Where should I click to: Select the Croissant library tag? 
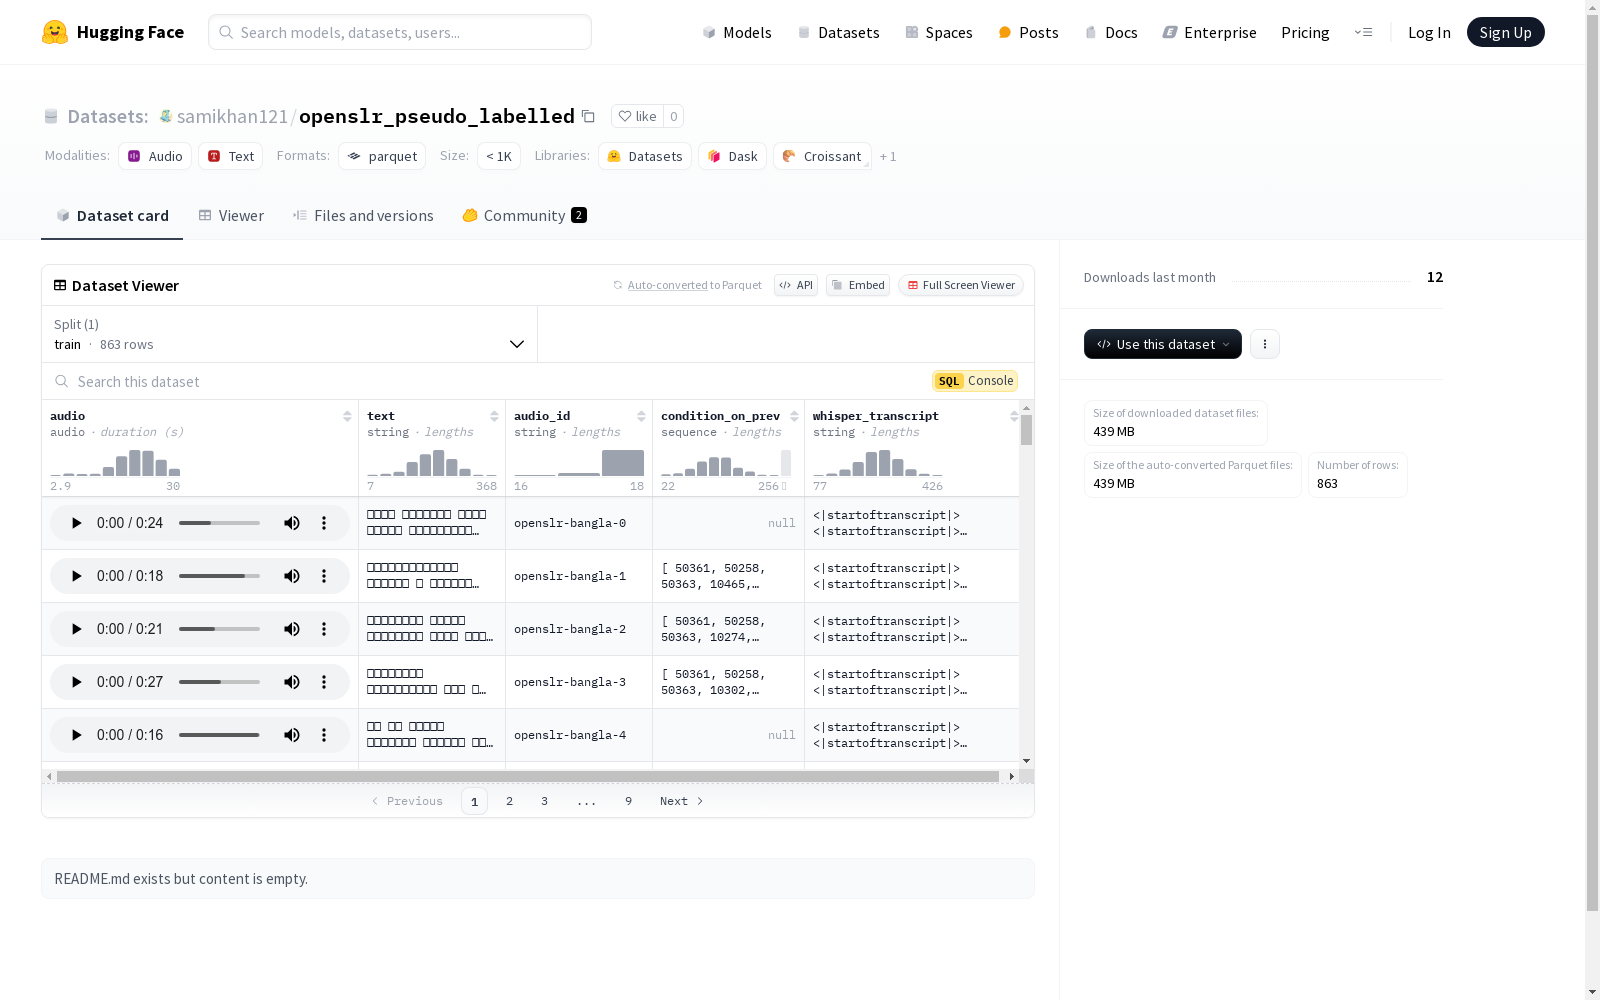[x=822, y=156]
